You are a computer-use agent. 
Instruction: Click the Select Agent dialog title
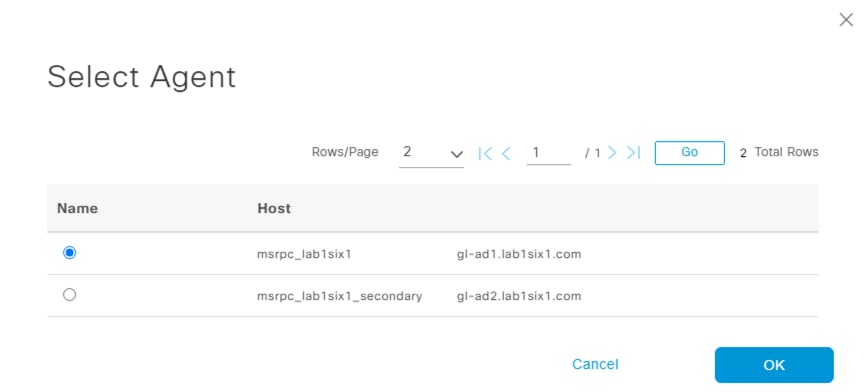click(142, 77)
